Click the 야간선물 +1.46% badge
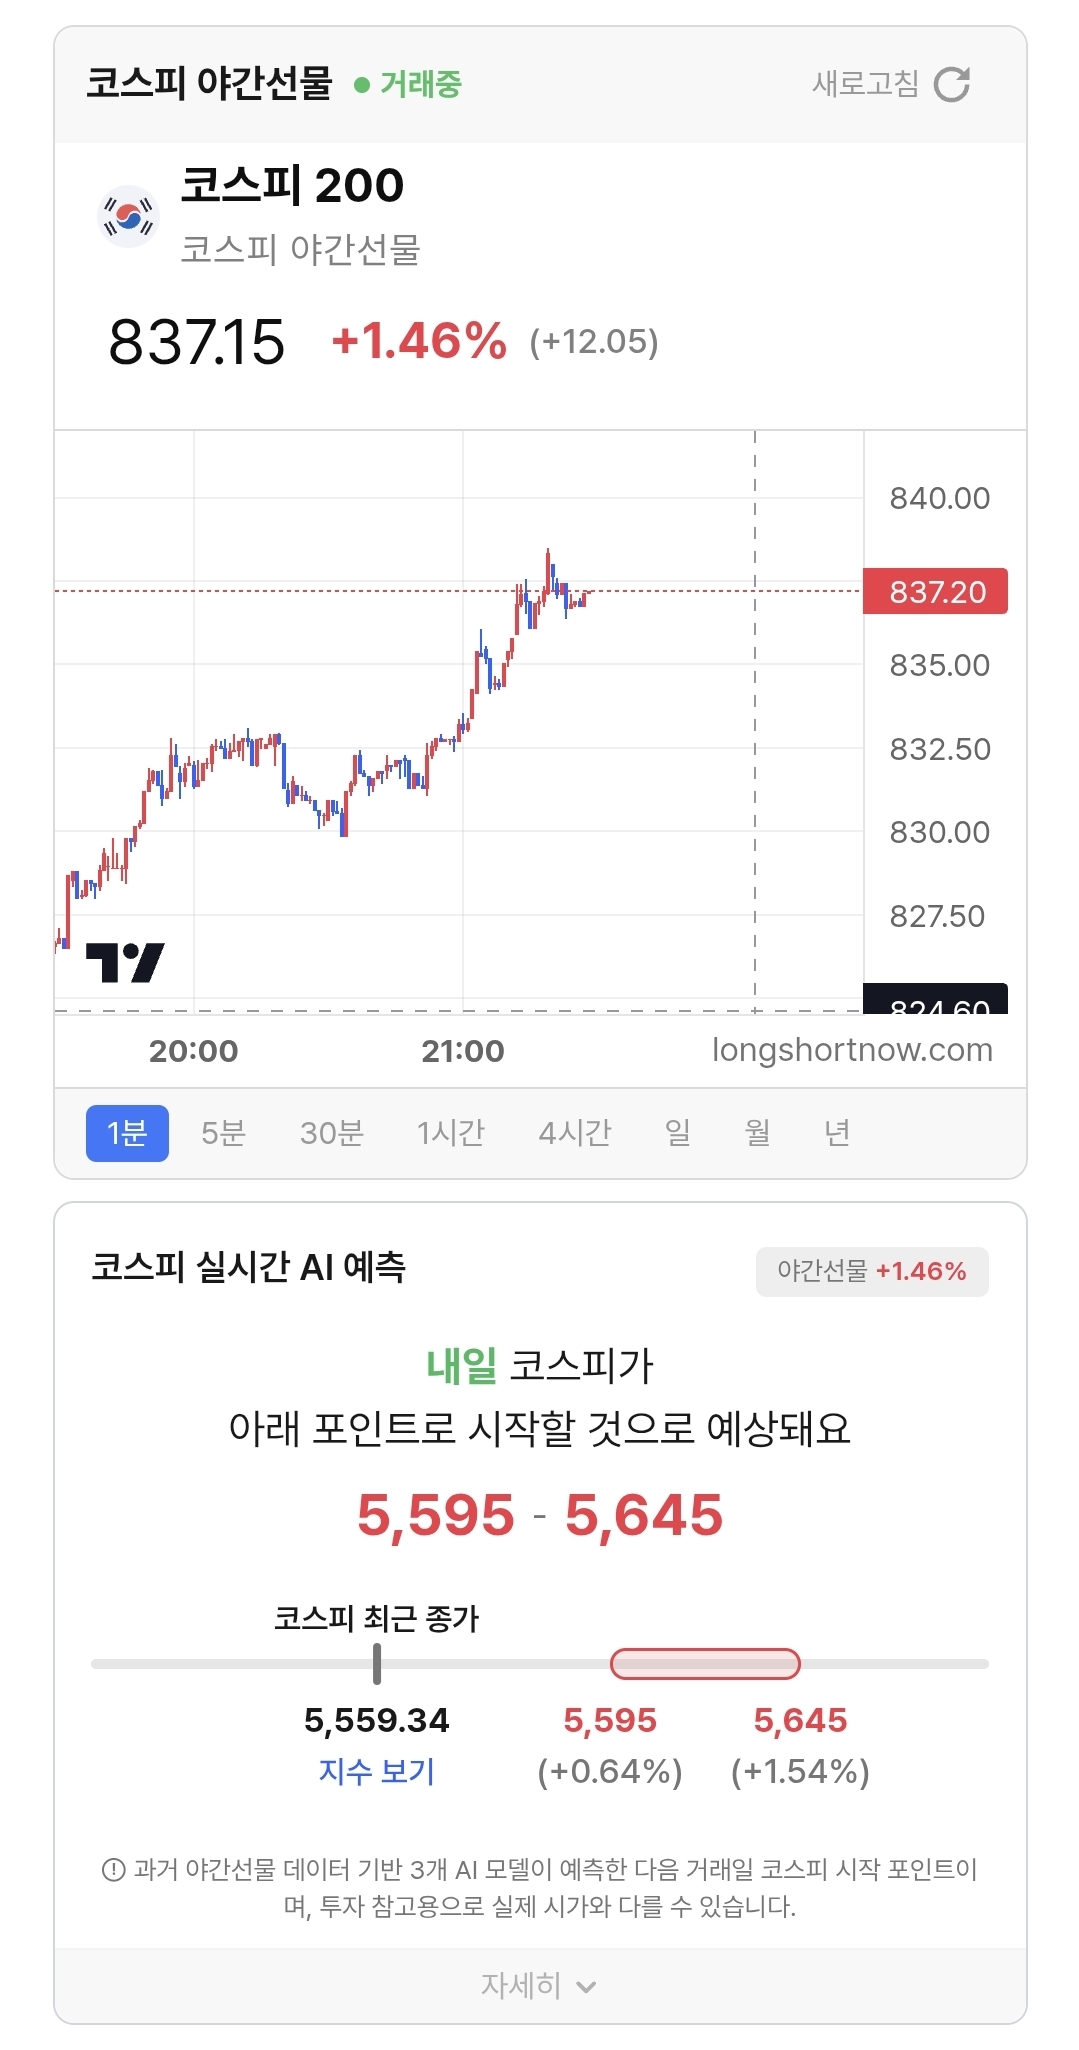This screenshot has width=1079, height=2050. click(872, 1271)
